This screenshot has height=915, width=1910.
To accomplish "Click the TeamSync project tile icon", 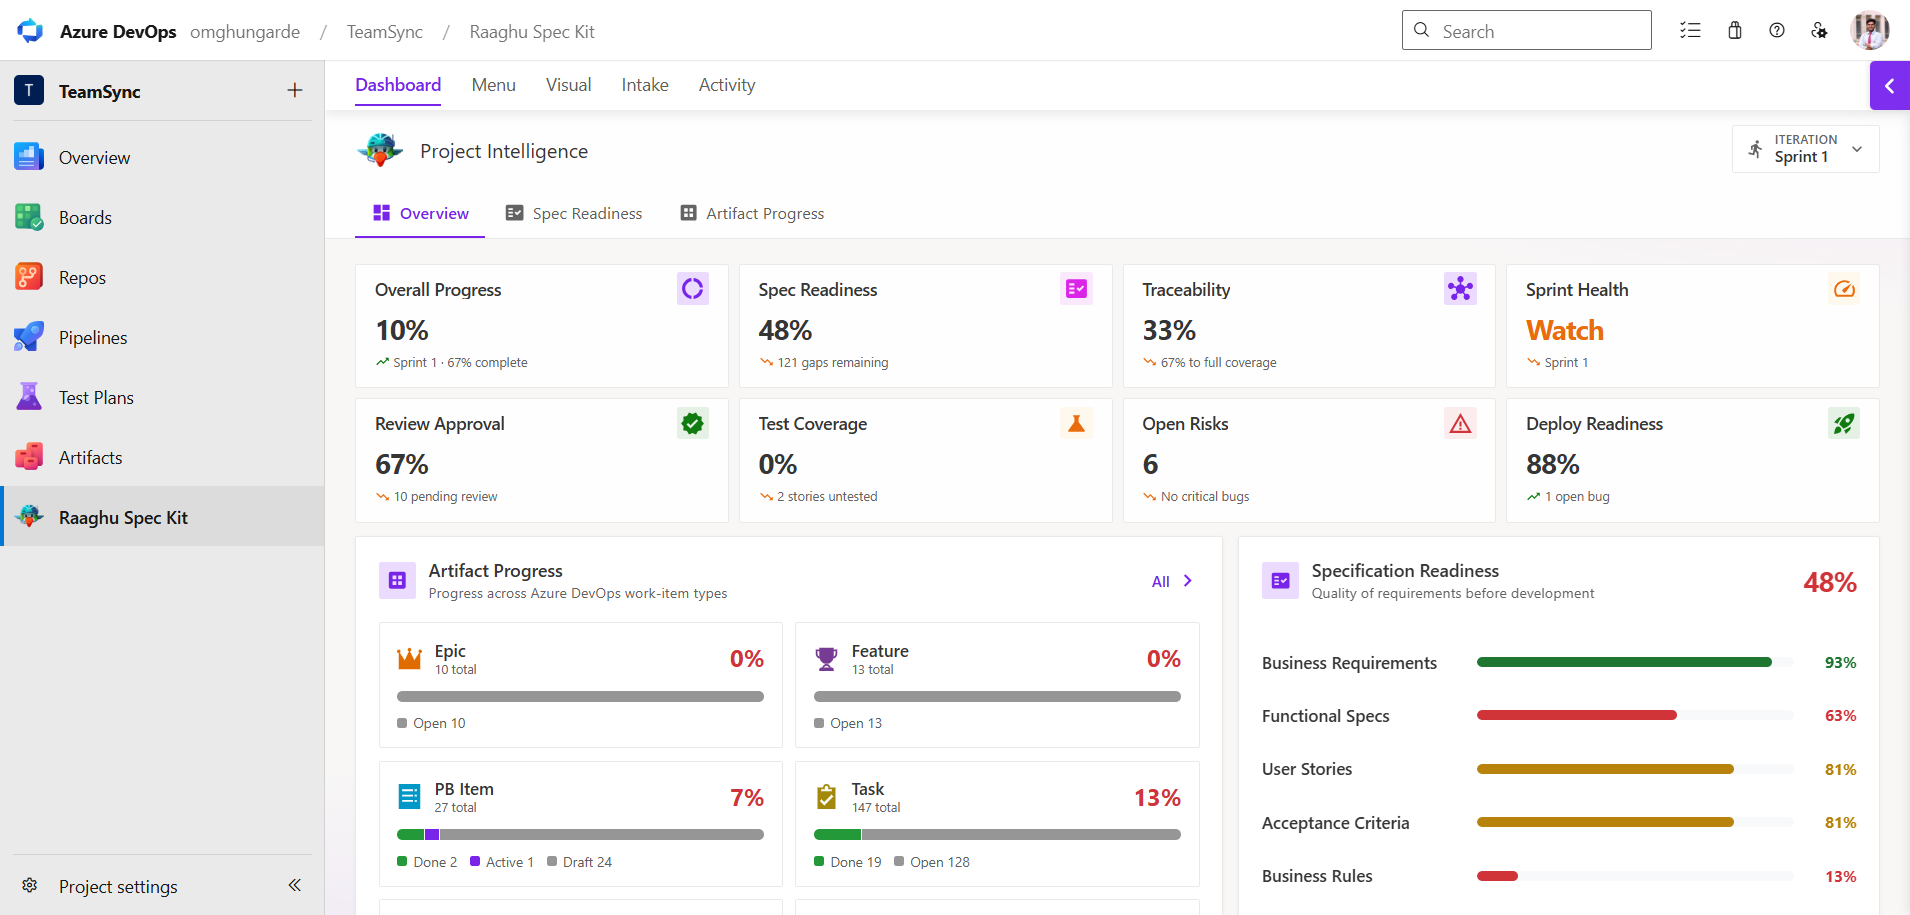I will tap(29, 91).
